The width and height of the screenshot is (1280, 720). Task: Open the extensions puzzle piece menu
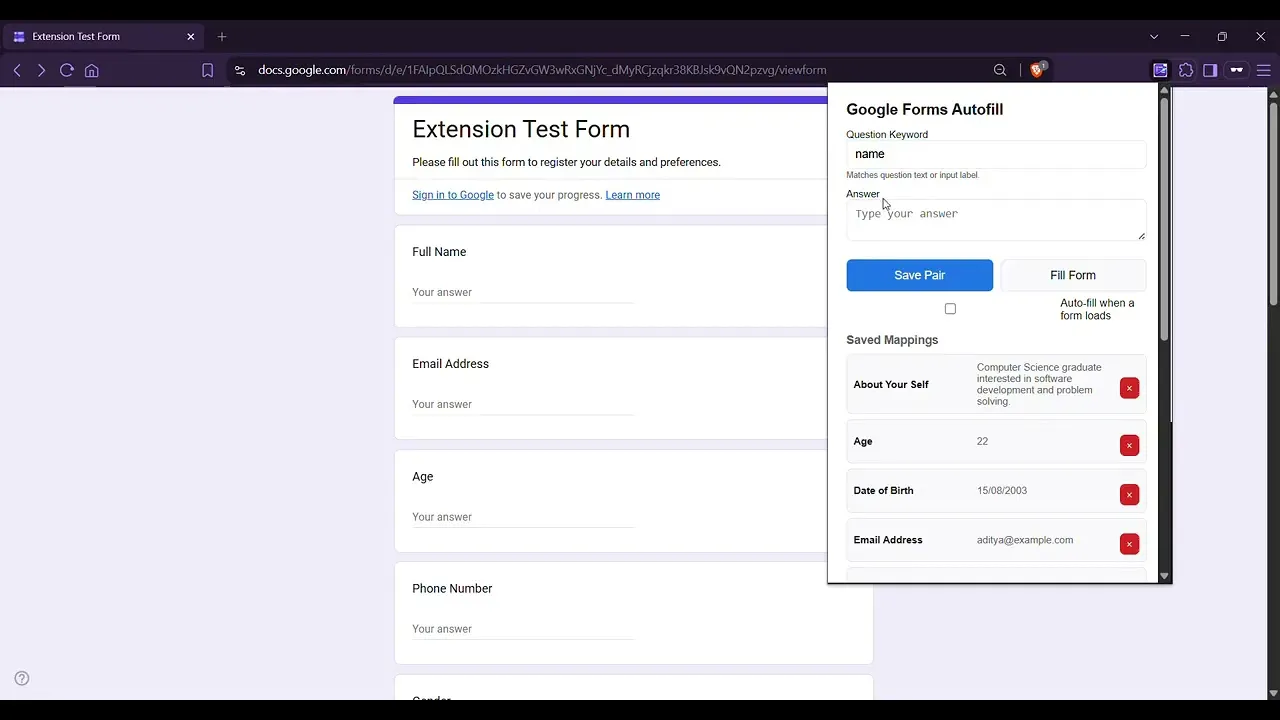1186,70
